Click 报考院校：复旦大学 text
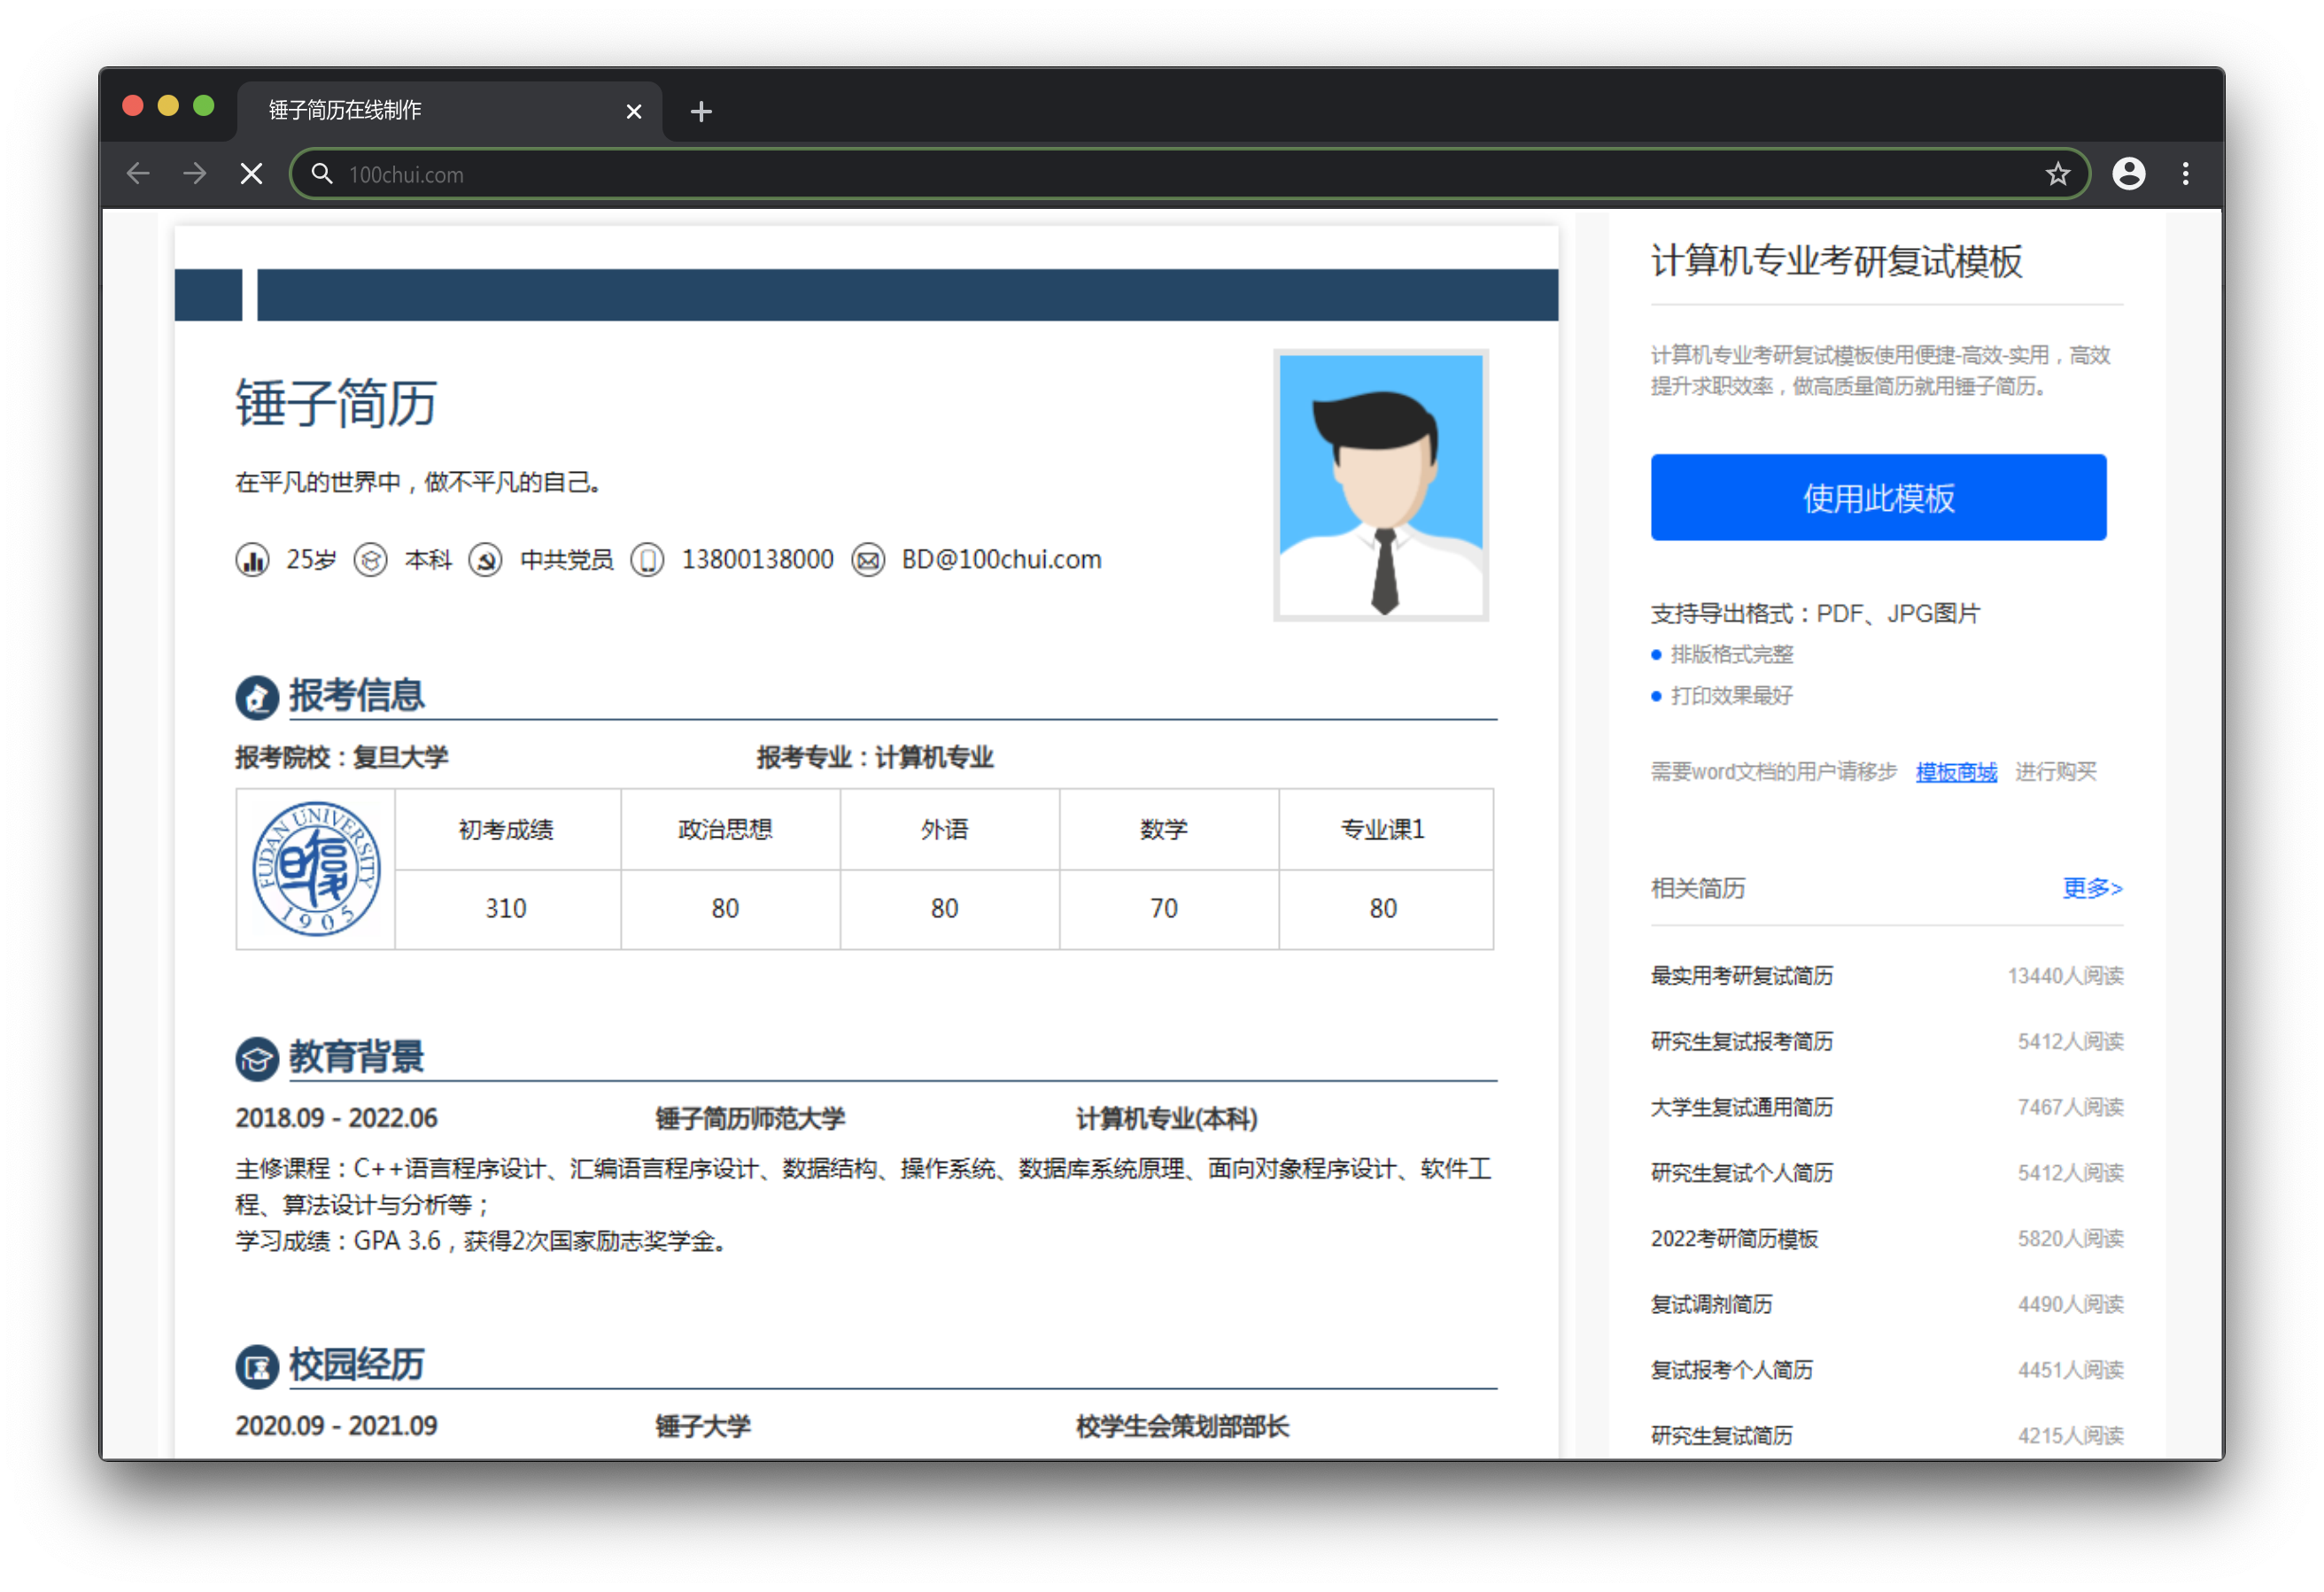 (342, 758)
